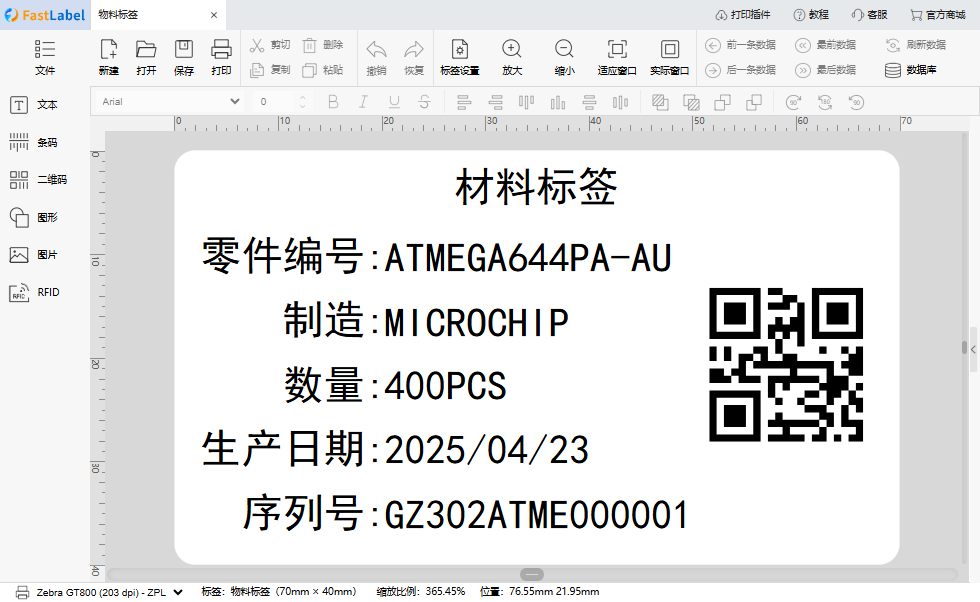This screenshot has width=980, height=602.
Task: Send selected object to back
Action: point(691,102)
